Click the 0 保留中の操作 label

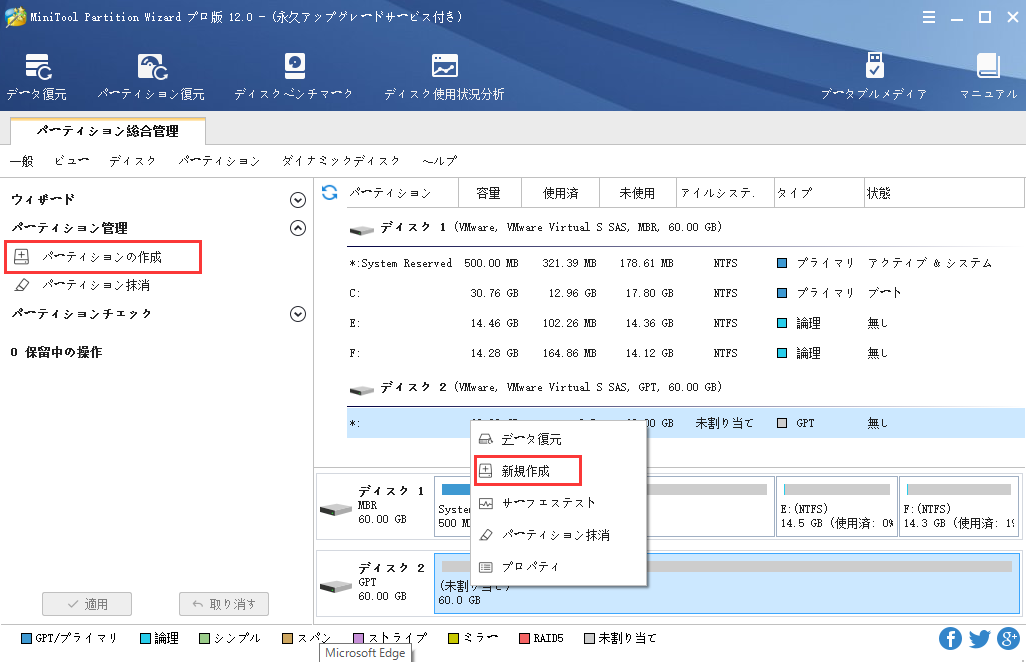click(x=56, y=353)
